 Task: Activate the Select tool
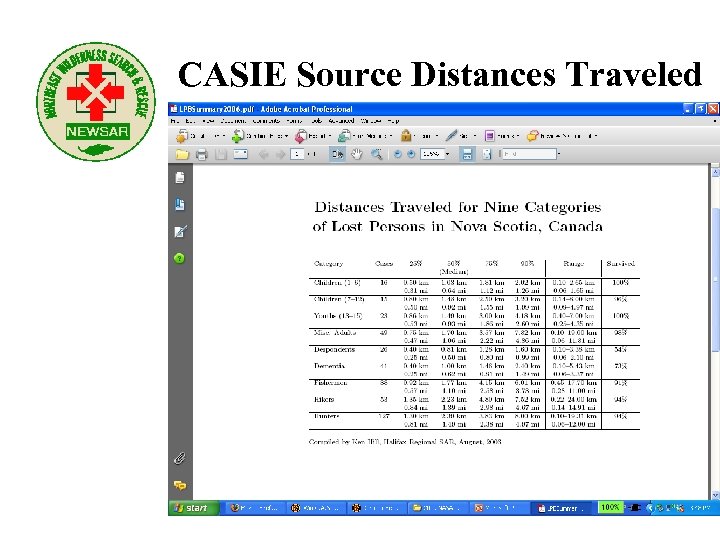pos(338,154)
